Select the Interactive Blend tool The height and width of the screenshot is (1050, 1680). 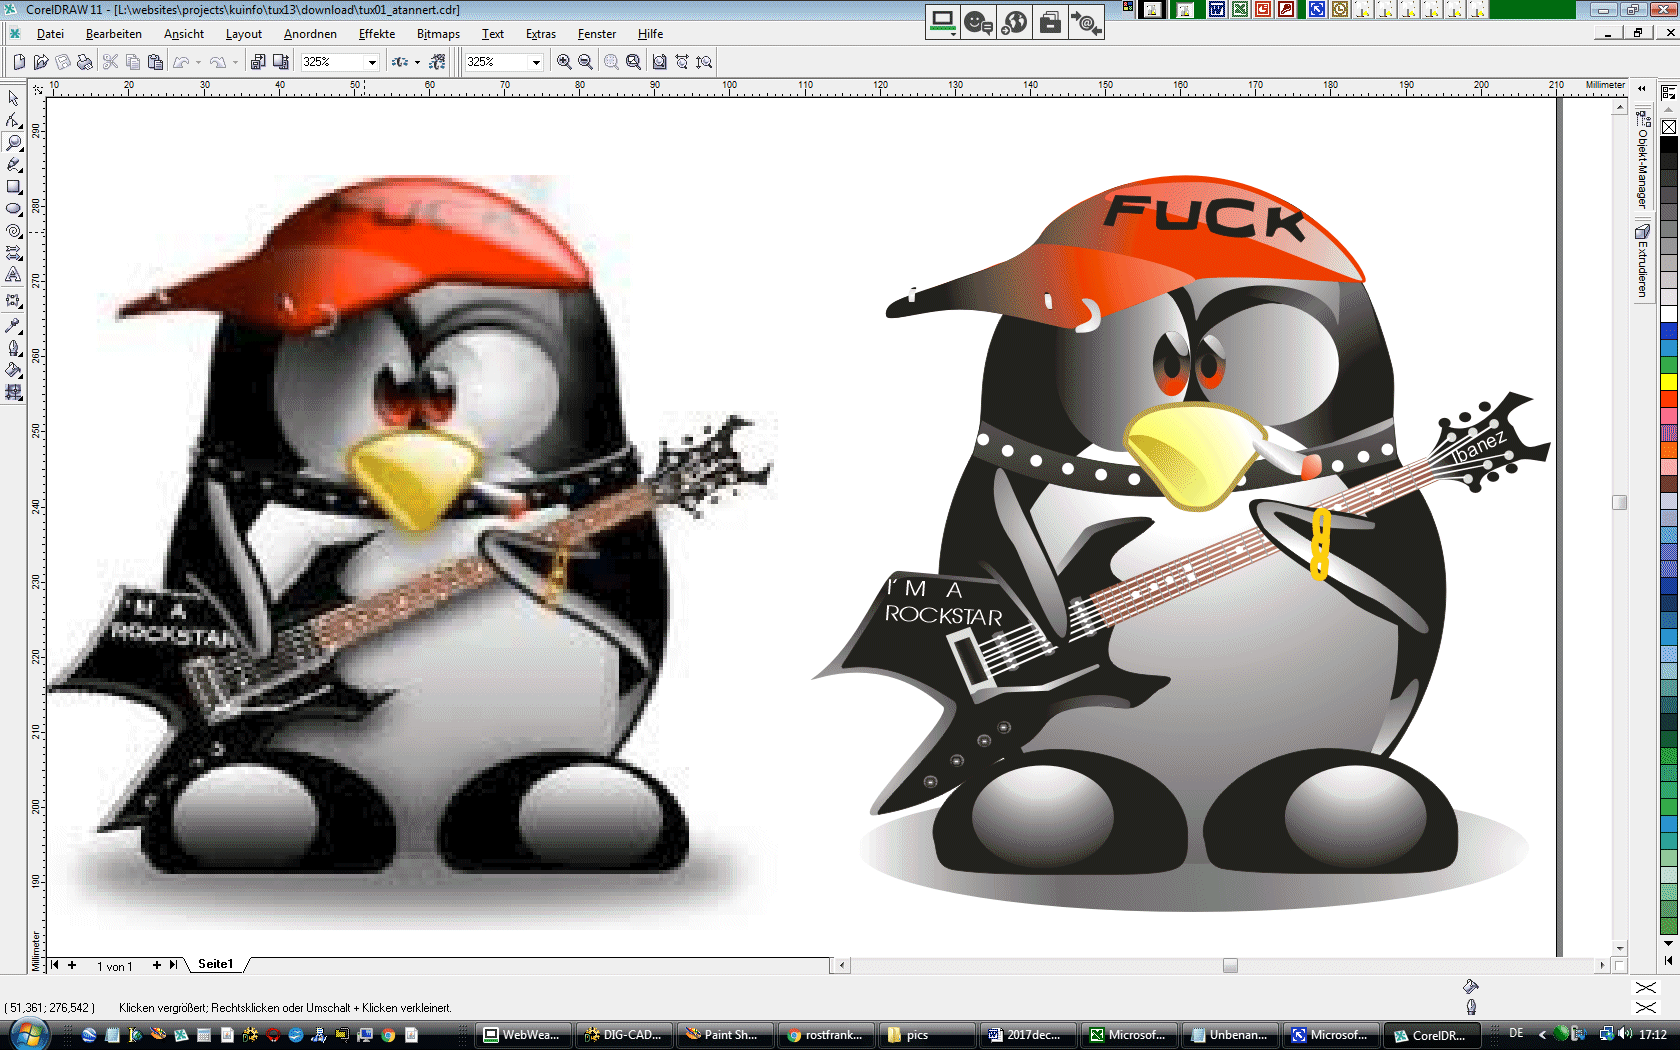(x=13, y=300)
